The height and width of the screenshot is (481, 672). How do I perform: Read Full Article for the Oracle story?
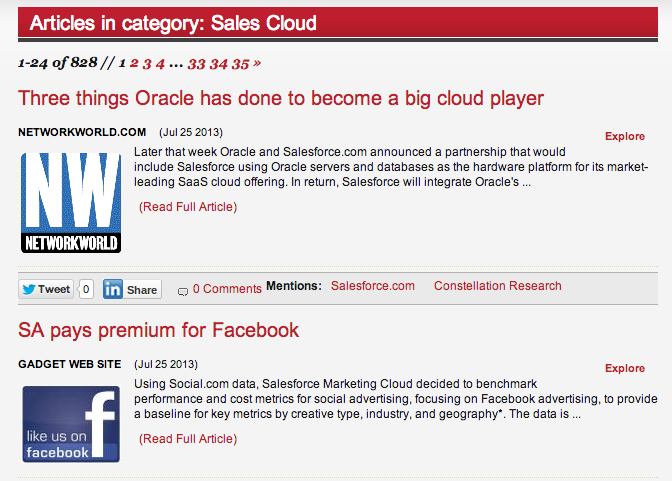tap(188, 207)
